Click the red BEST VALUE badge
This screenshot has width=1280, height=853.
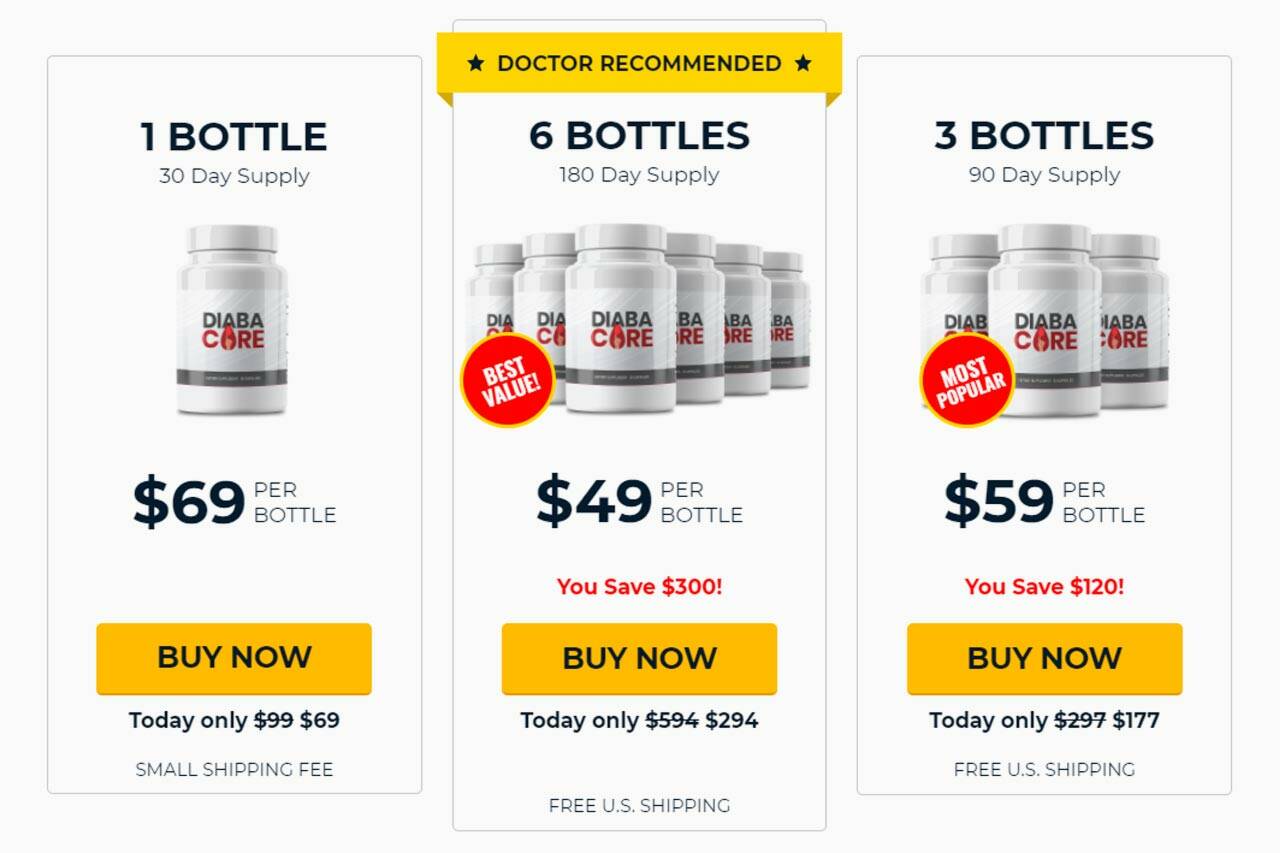[x=507, y=380]
